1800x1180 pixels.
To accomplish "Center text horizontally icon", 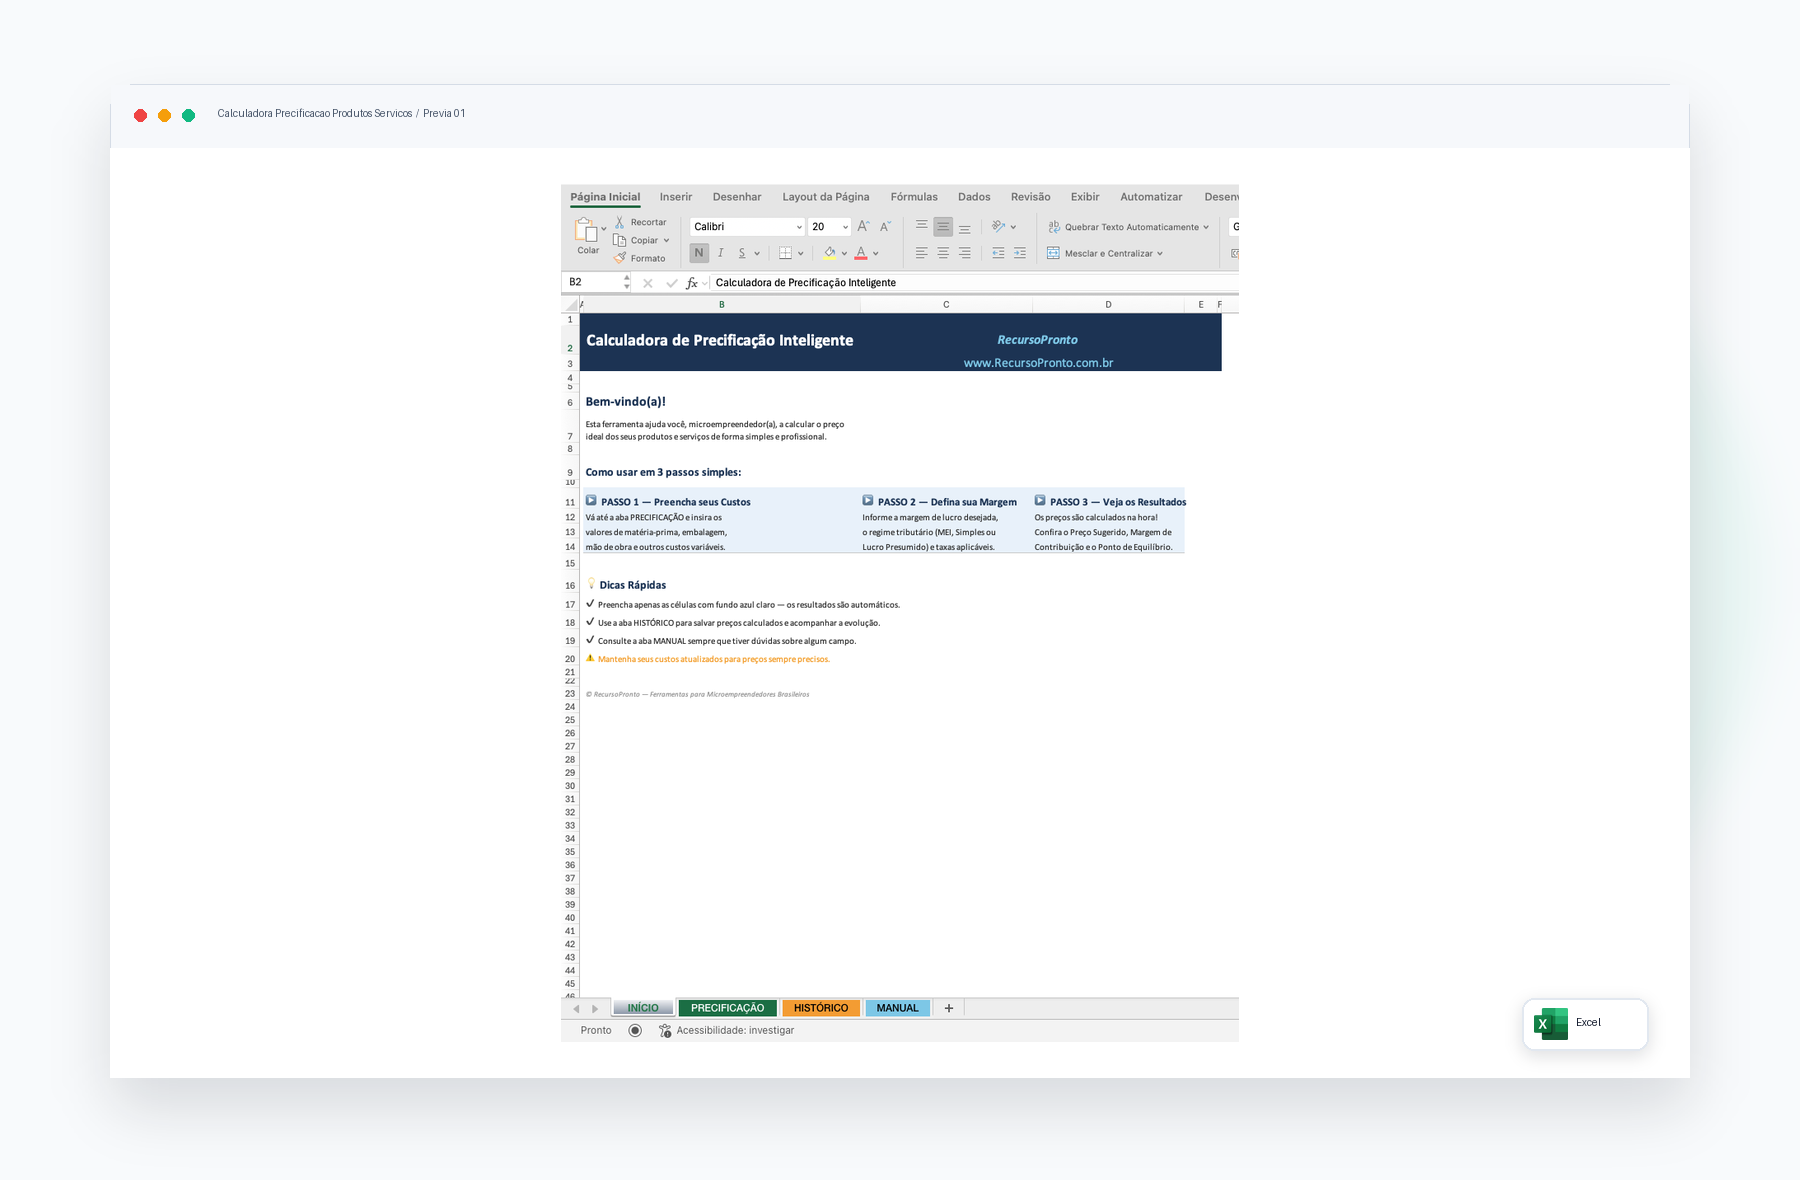I will tap(943, 253).
